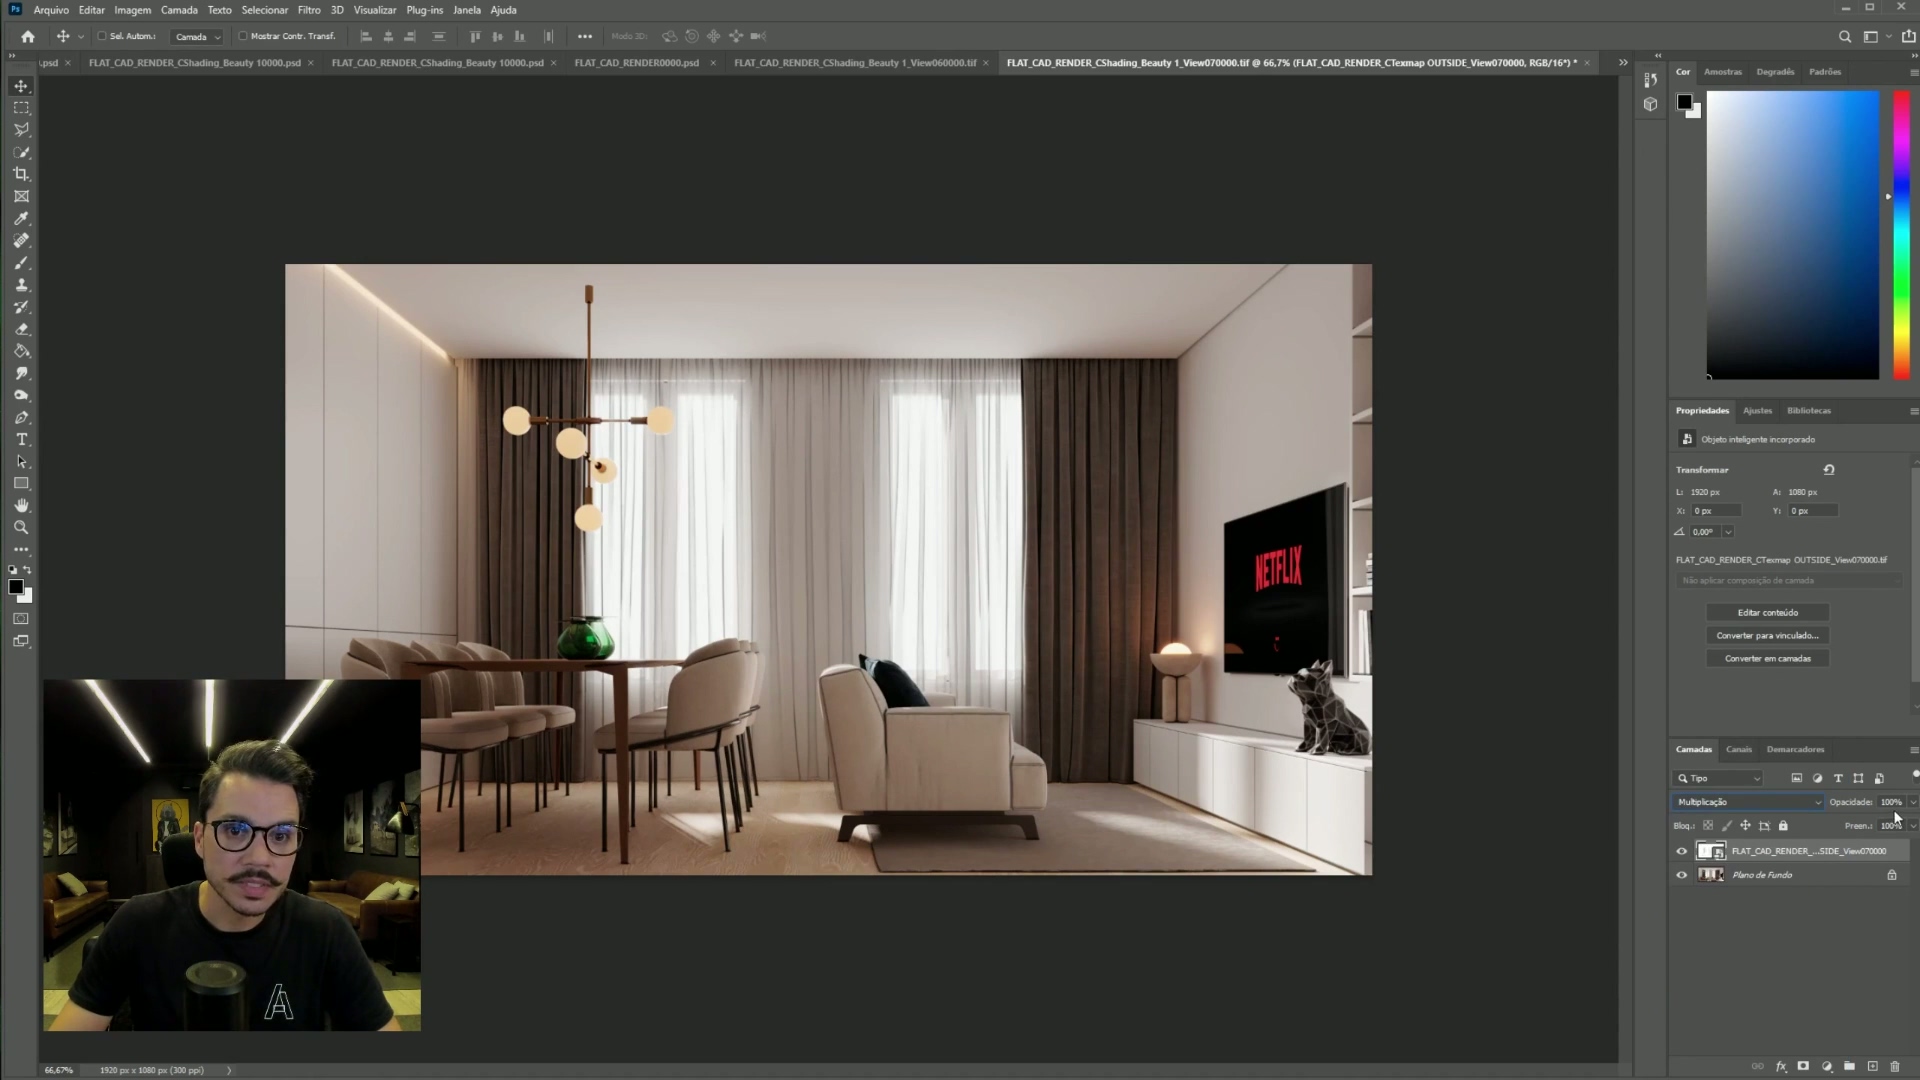Enable Mostrar Contr. Transf. checkbox
Image resolution: width=1920 pixels, height=1080 pixels.
[x=243, y=36]
